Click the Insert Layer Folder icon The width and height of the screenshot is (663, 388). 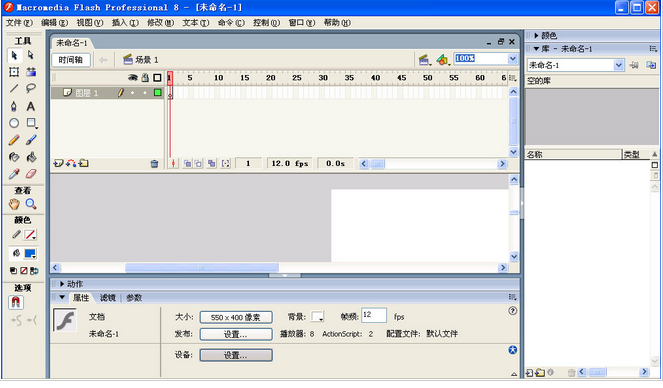tap(83, 163)
